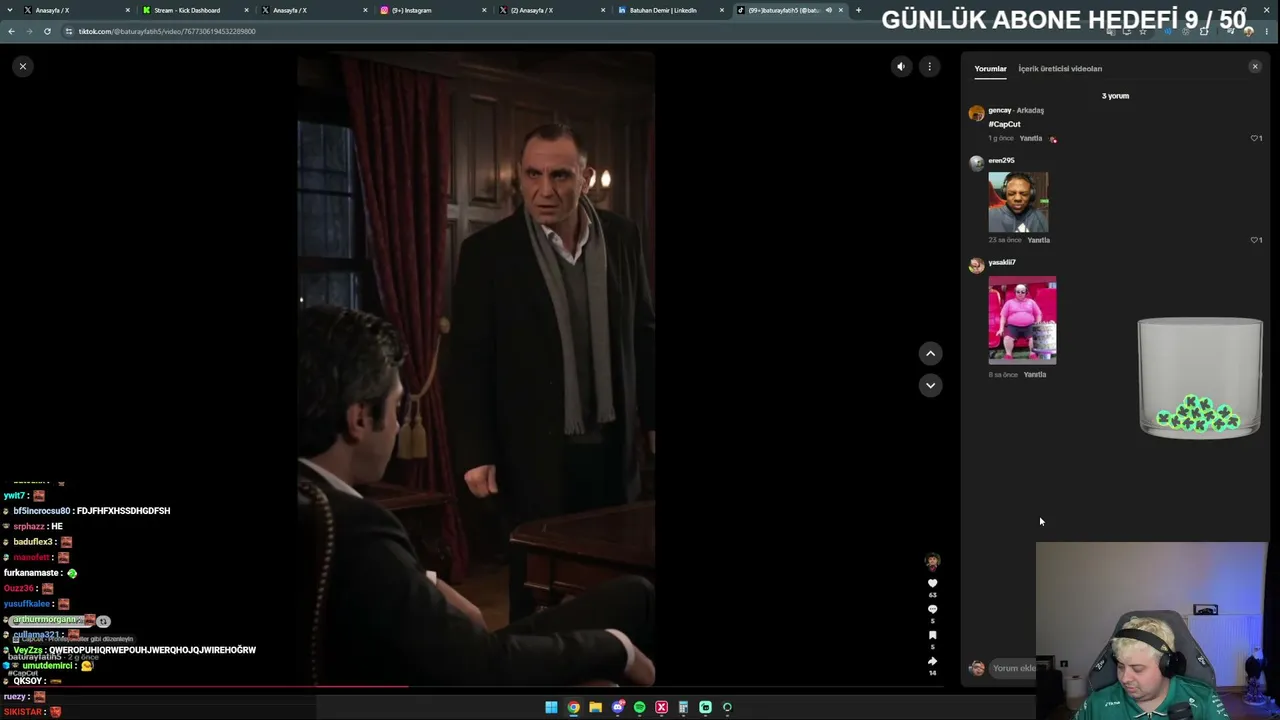Image resolution: width=1280 pixels, height=720 pixels.
Task: Open the video's three-dot options menu
Action: click(x=929, y=67)
